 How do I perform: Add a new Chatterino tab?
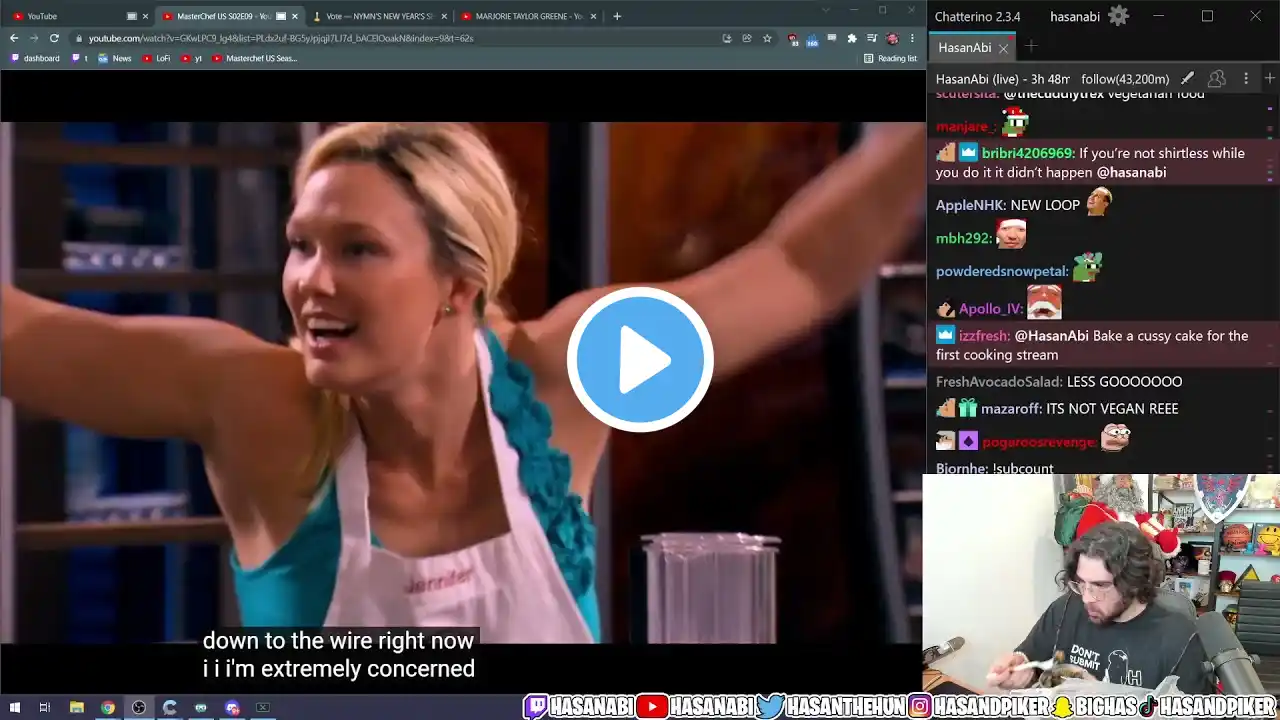coord(1031,47)
